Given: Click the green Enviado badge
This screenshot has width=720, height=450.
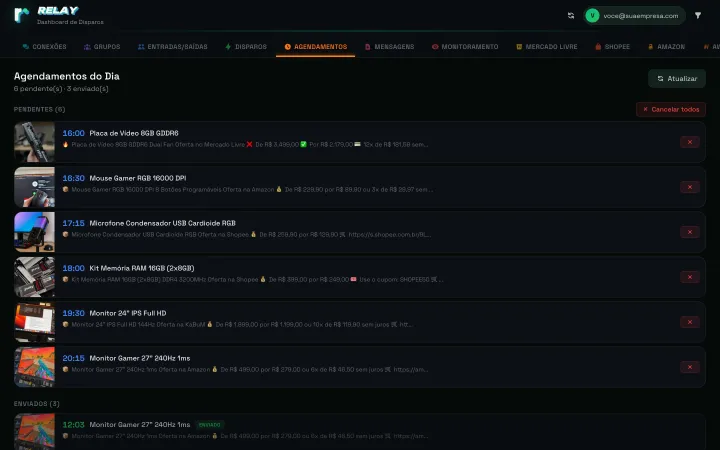Looking at the screenshot, I should point(209,425).
